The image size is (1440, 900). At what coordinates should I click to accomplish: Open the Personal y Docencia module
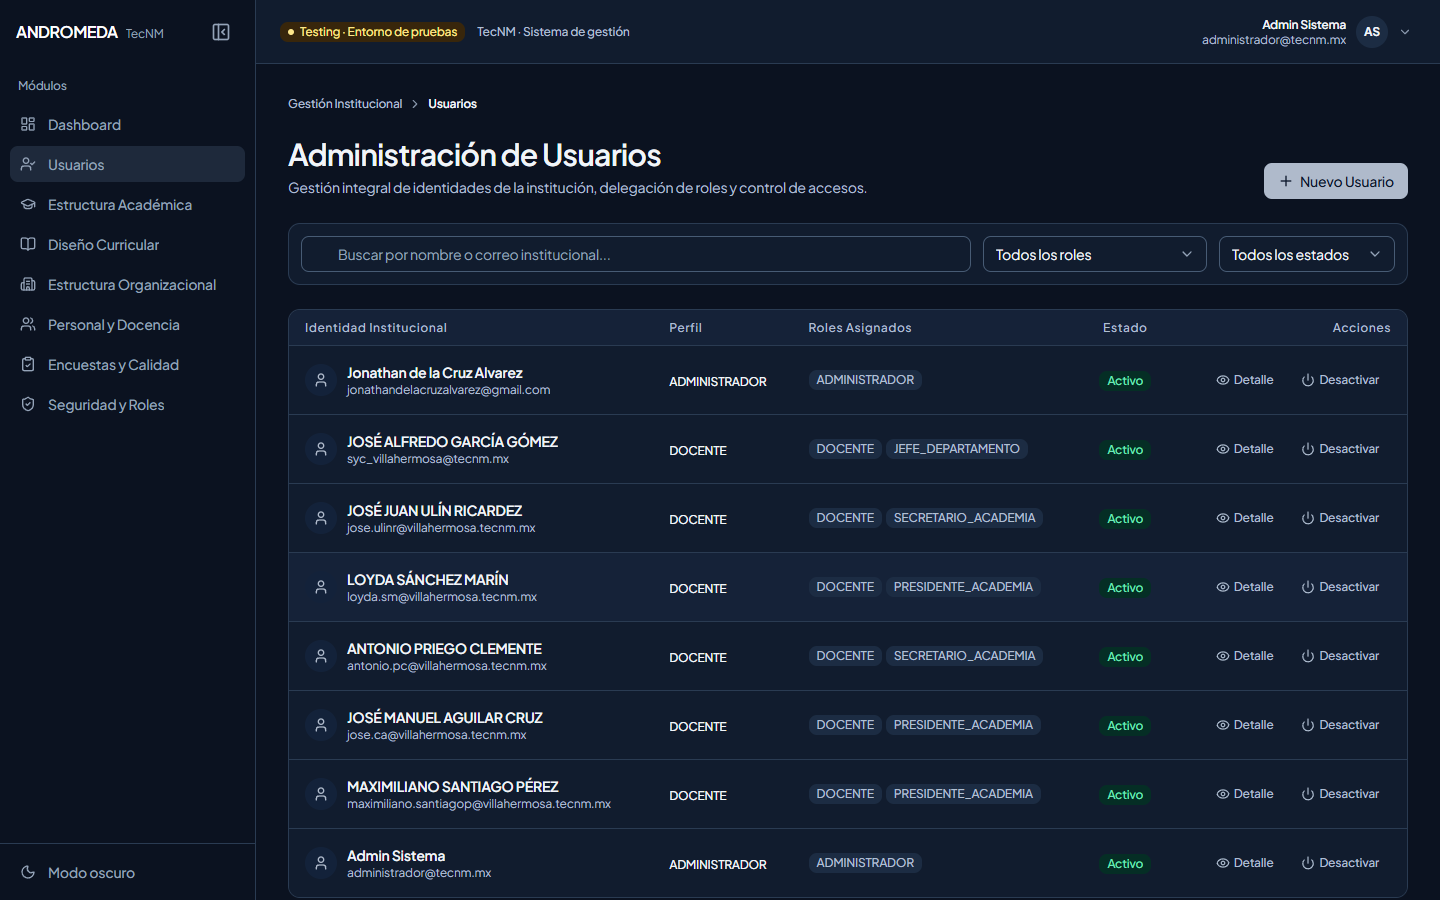click(127, 324)
